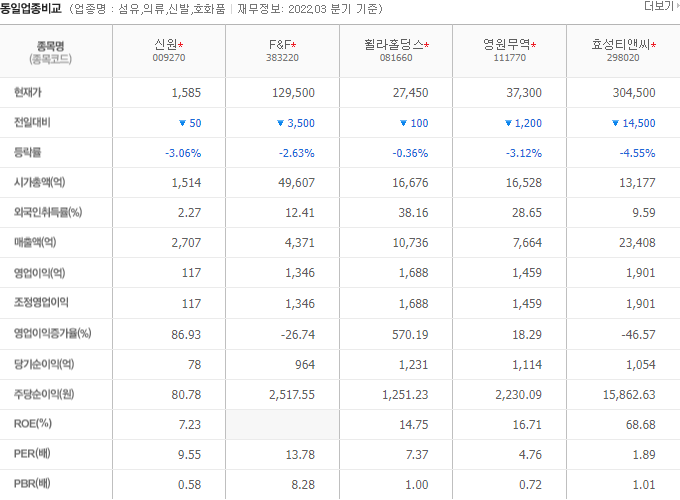Click 휠라홀딩스 current price 27,450

pyautogui.click(x=410, y=93)
